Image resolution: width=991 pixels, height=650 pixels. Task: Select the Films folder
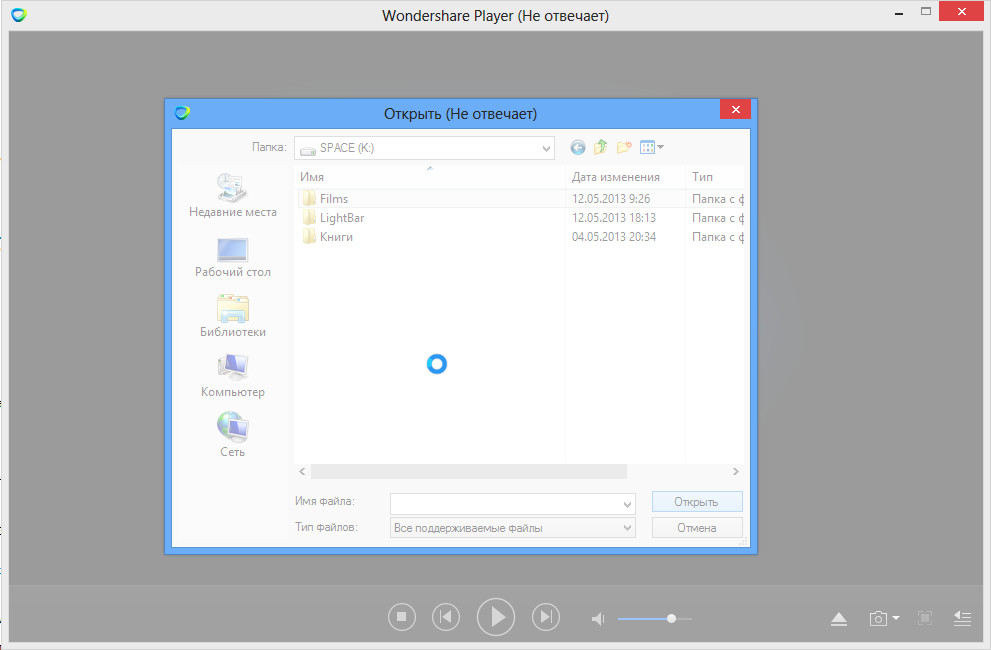(334, 199)
